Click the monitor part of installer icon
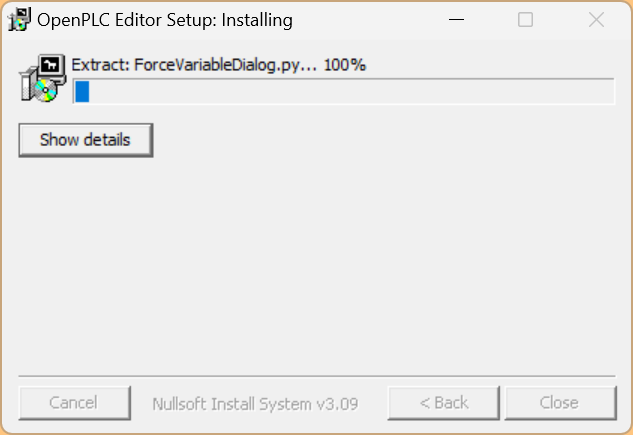 click(52, 67)
